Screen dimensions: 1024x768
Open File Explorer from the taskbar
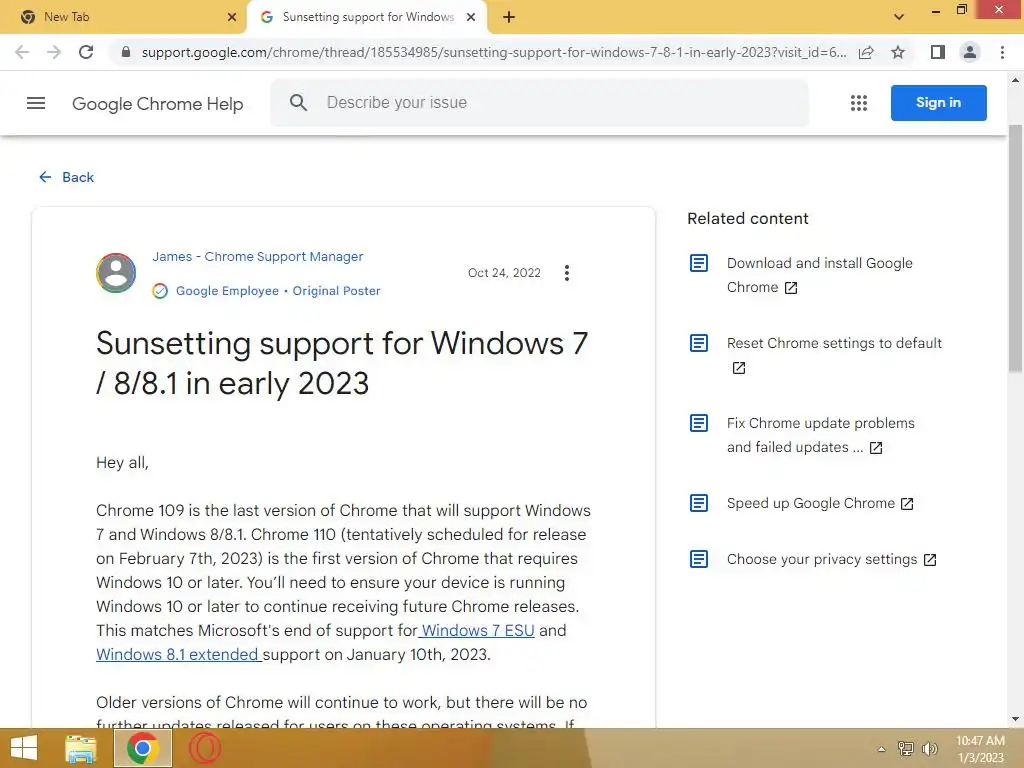pyautogui.click(x=81, y=748)
